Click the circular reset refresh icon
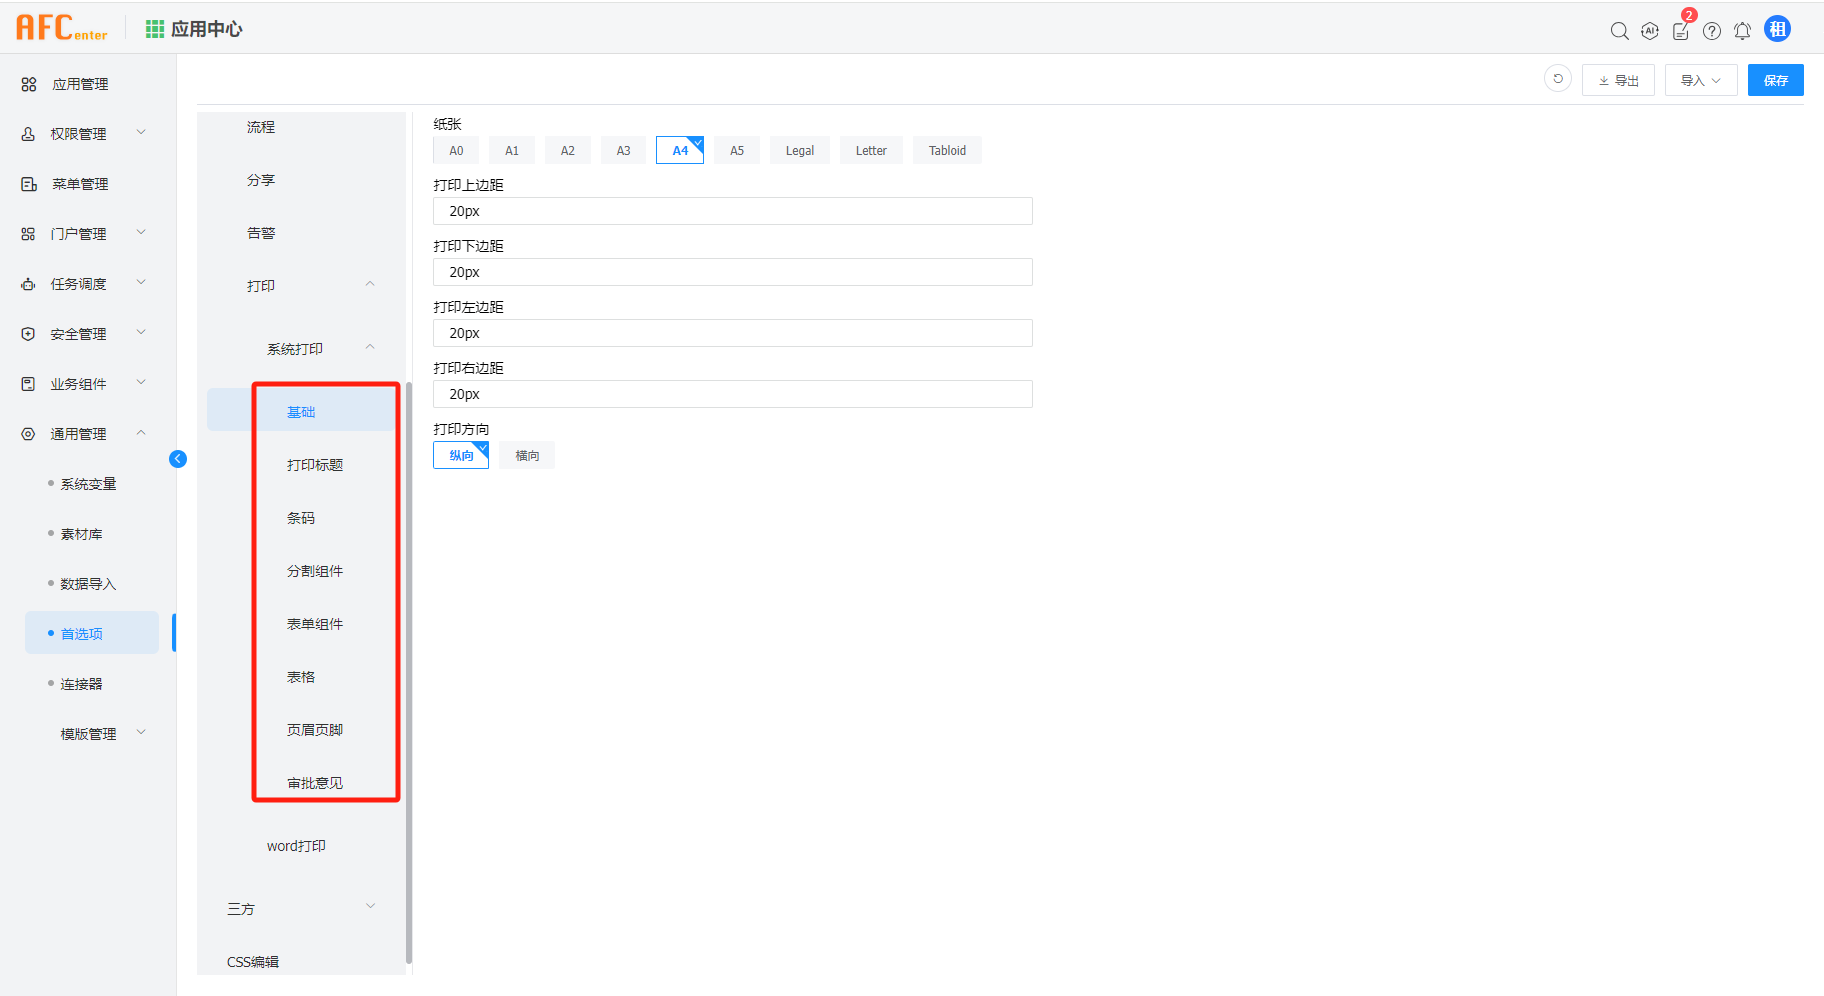This screenshot has height=996, width=1824. 1557,79
